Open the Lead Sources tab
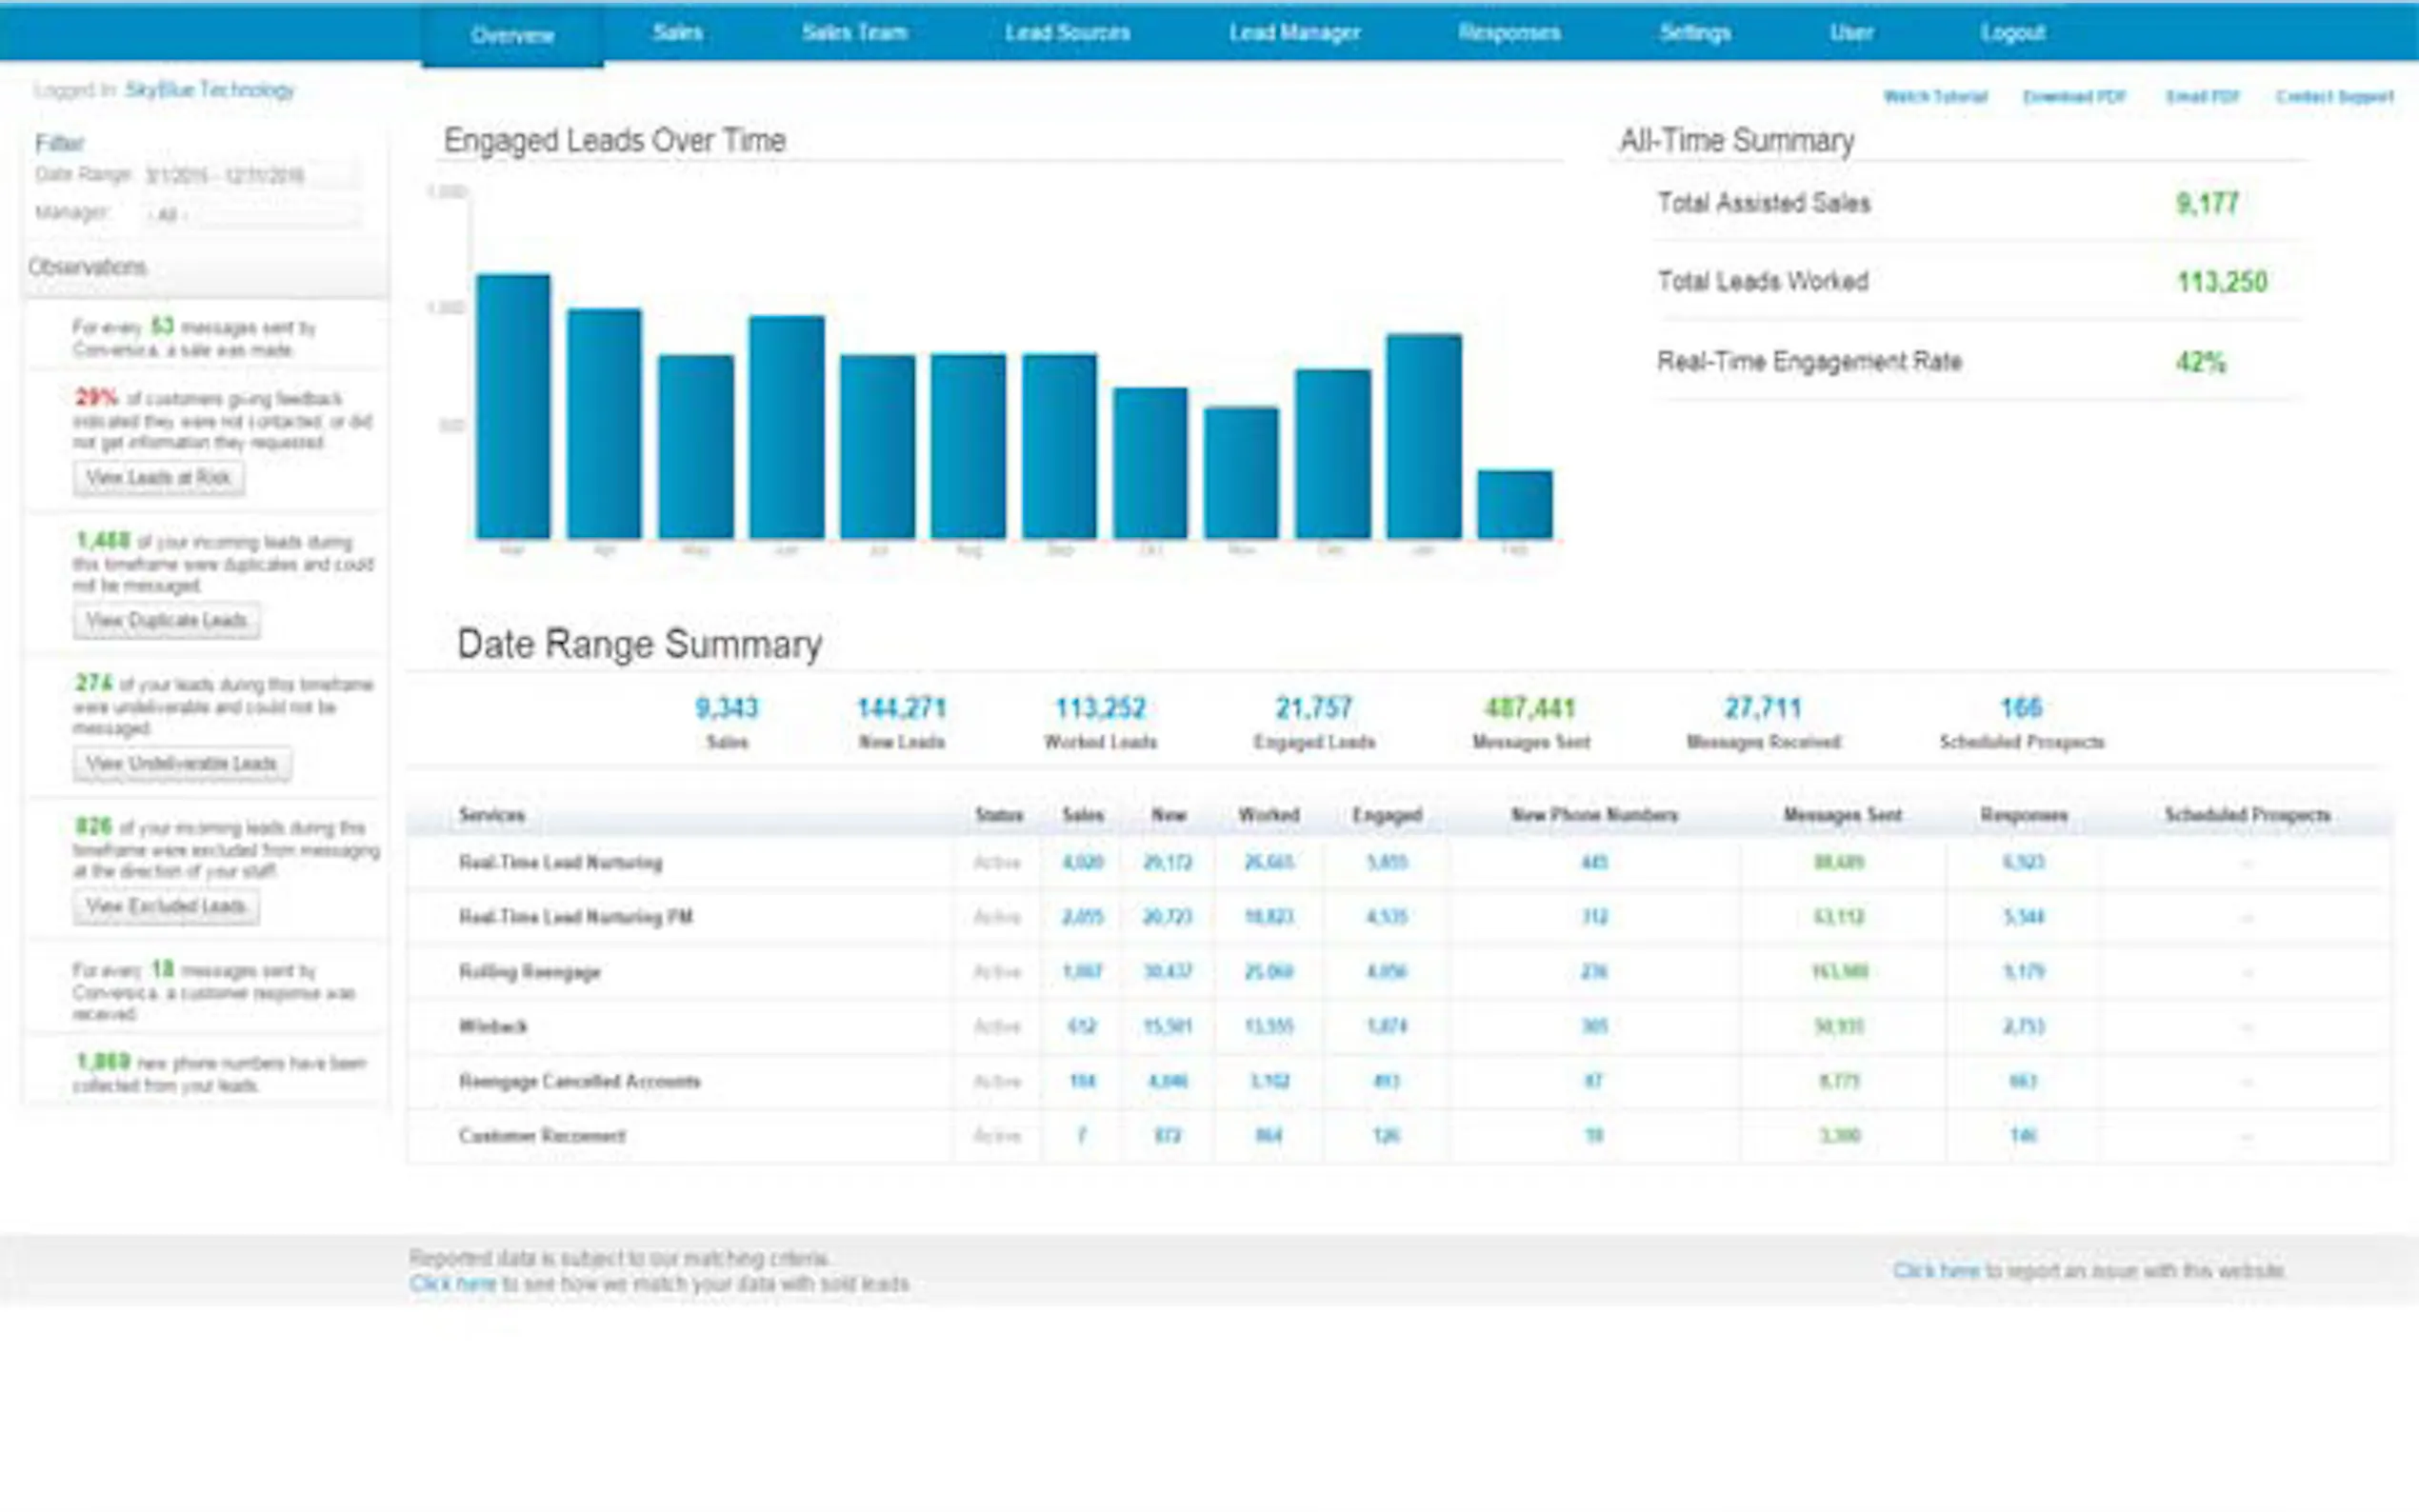 pos(1067,33)
